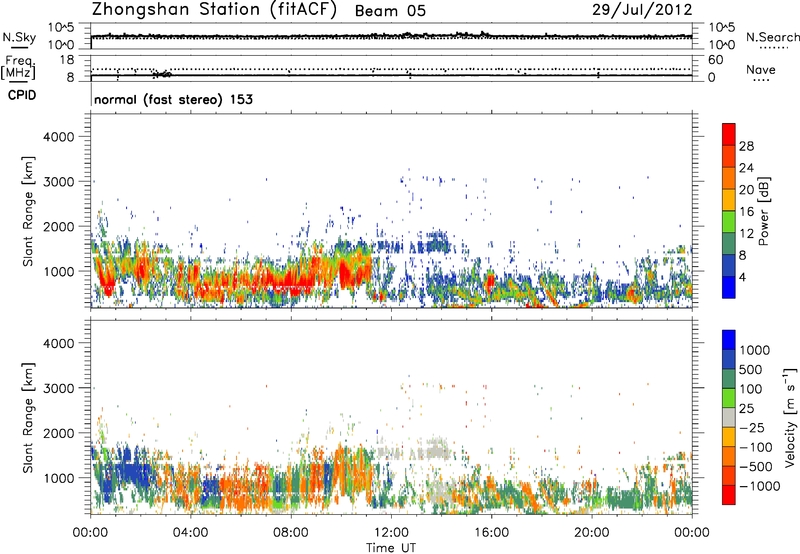
Task: Click the '28' power colorbar label
Action: 746,146
